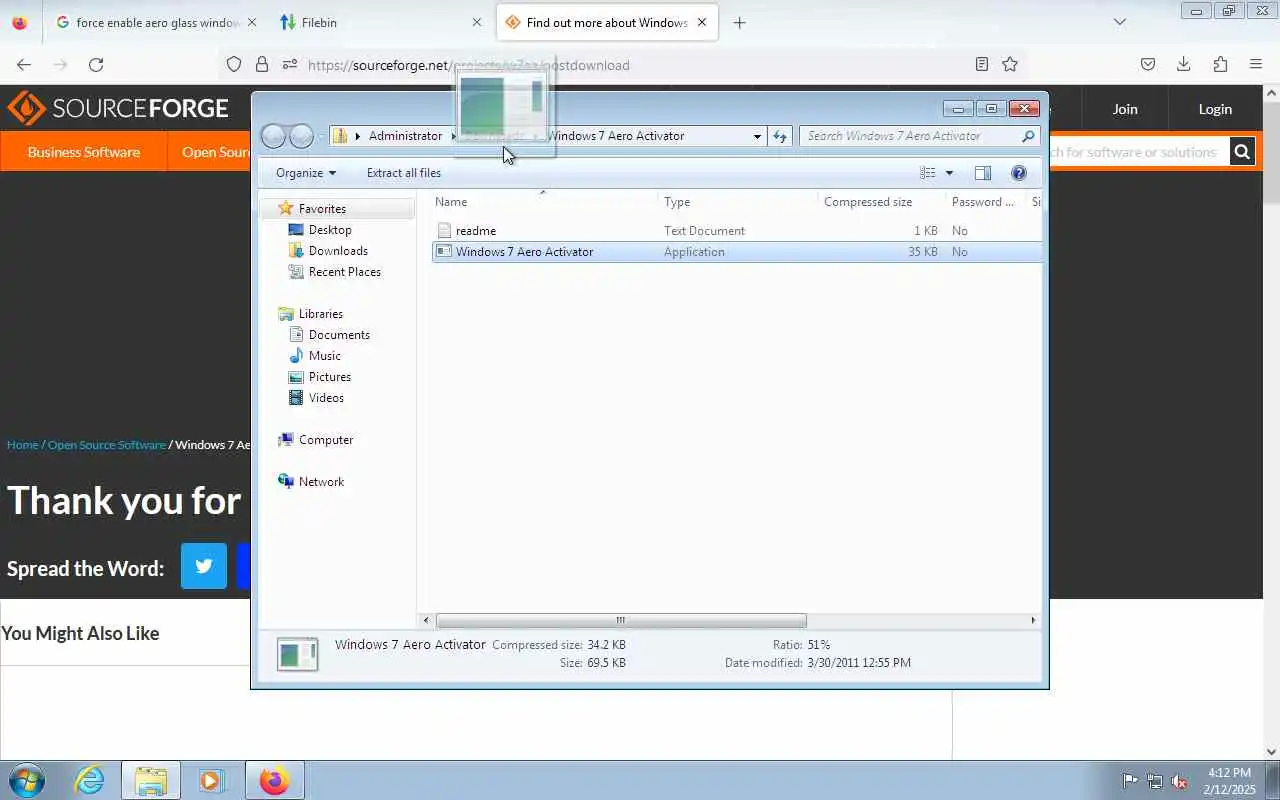Select Windows 7 Aero Activator application row

pyautogui.click(x=737, y=252)
